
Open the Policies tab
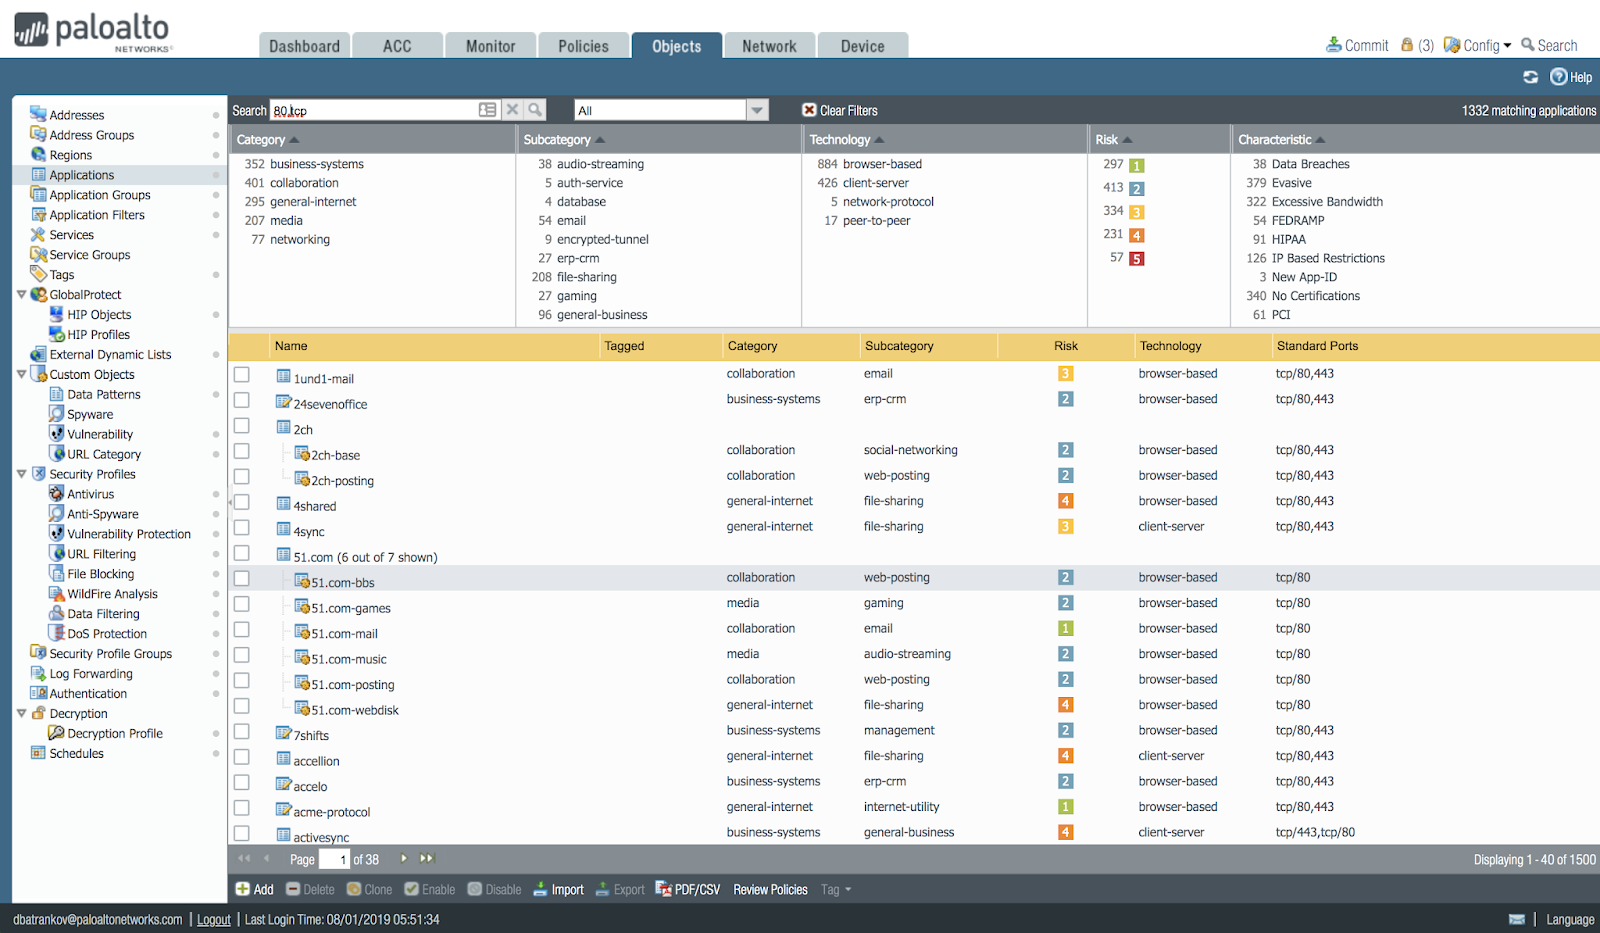[x=583, y=46]
